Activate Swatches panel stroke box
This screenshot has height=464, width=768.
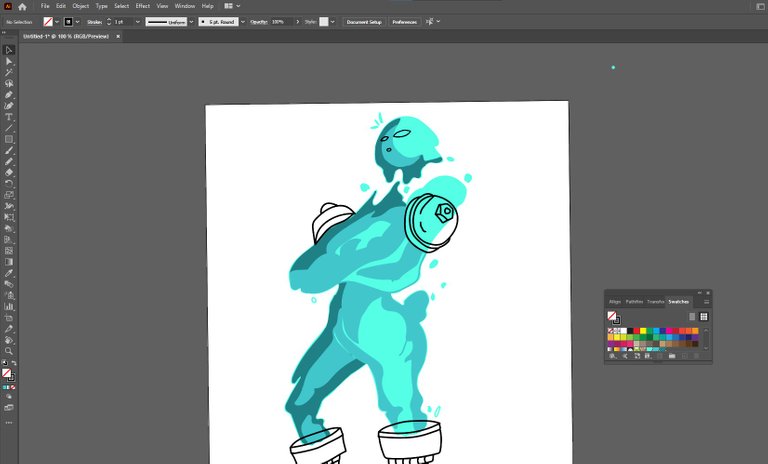click(617, 321)
